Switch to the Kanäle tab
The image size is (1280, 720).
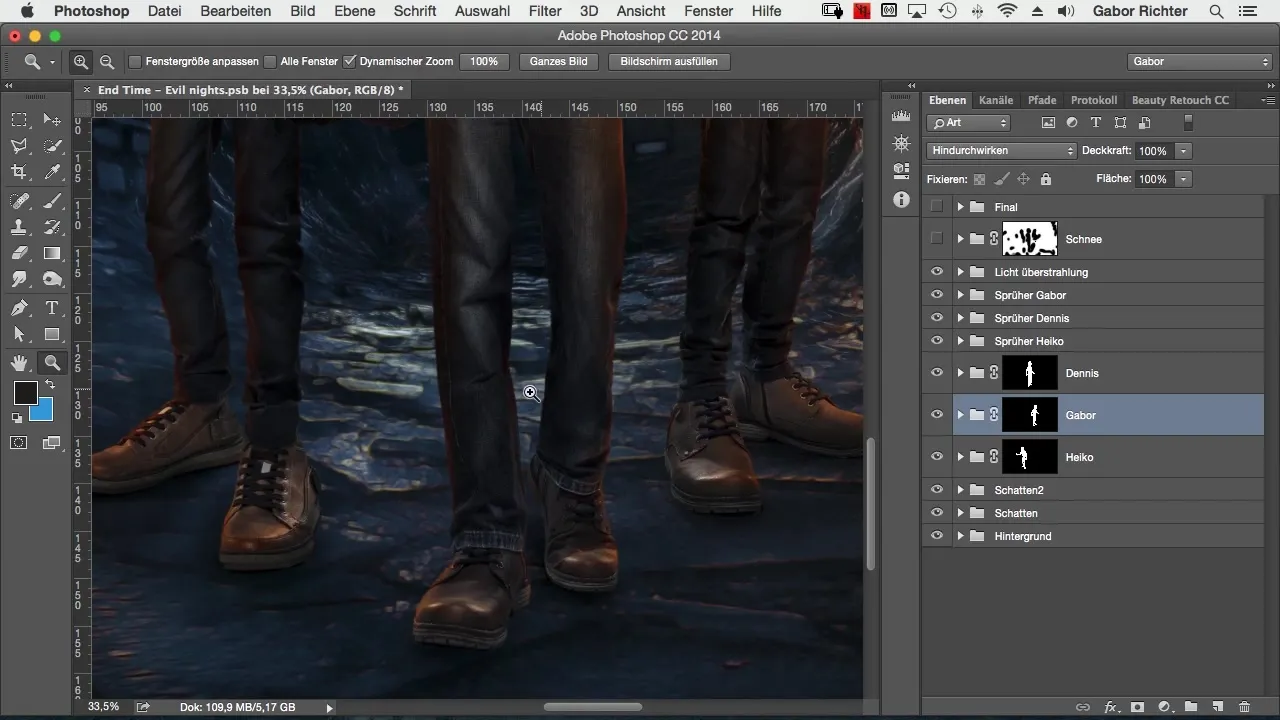coord(996,100)
